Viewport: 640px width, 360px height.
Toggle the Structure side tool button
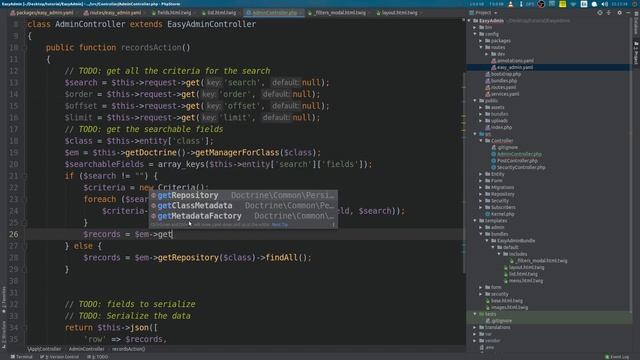(x=4, y=334)
